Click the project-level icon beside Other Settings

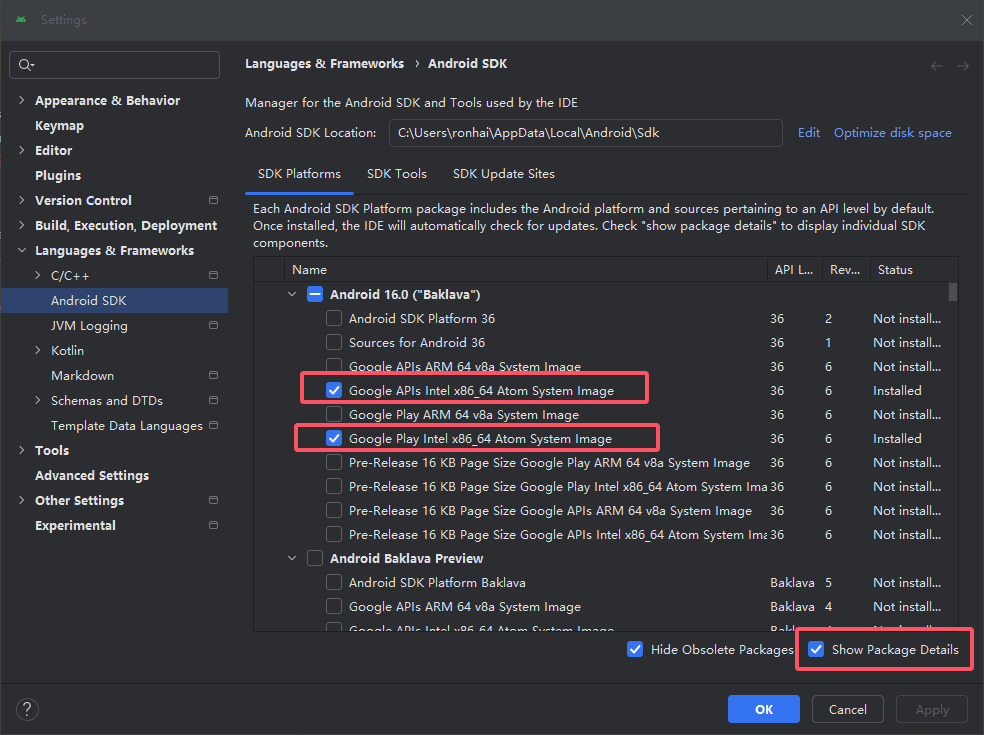pyautogui.click(x=213, y=501)
